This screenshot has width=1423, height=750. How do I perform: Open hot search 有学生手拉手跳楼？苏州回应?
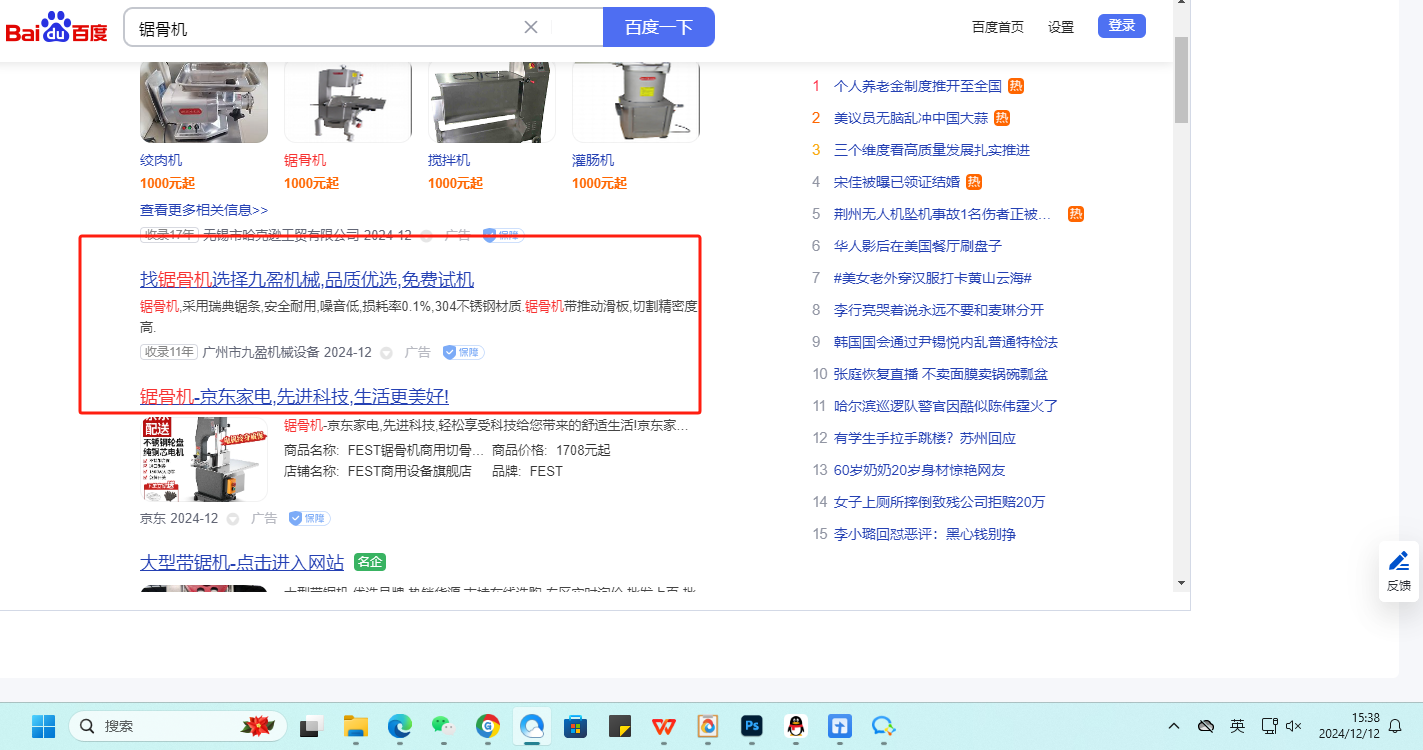pos(925,438)
